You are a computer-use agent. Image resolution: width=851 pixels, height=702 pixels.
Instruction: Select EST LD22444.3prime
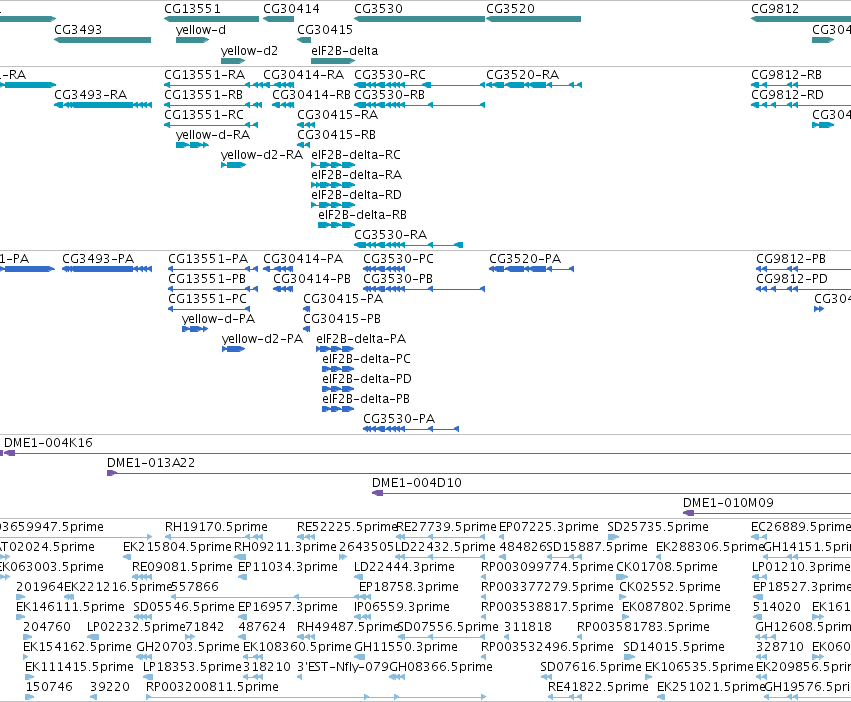coord(404,567)
